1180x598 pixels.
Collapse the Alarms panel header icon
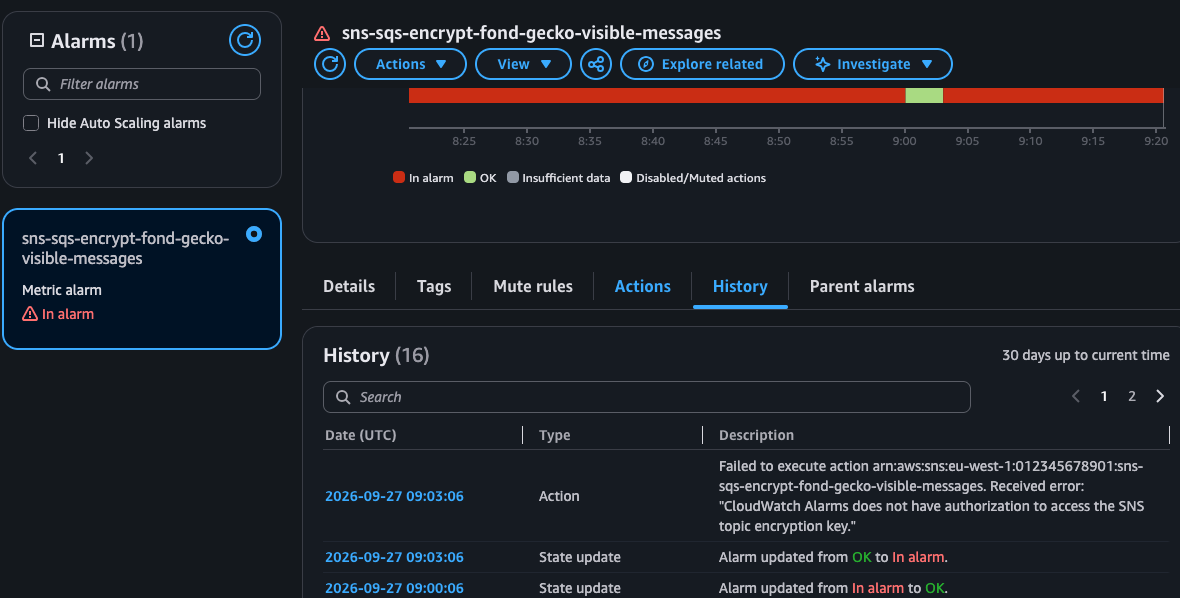click(x=36, y=40)
